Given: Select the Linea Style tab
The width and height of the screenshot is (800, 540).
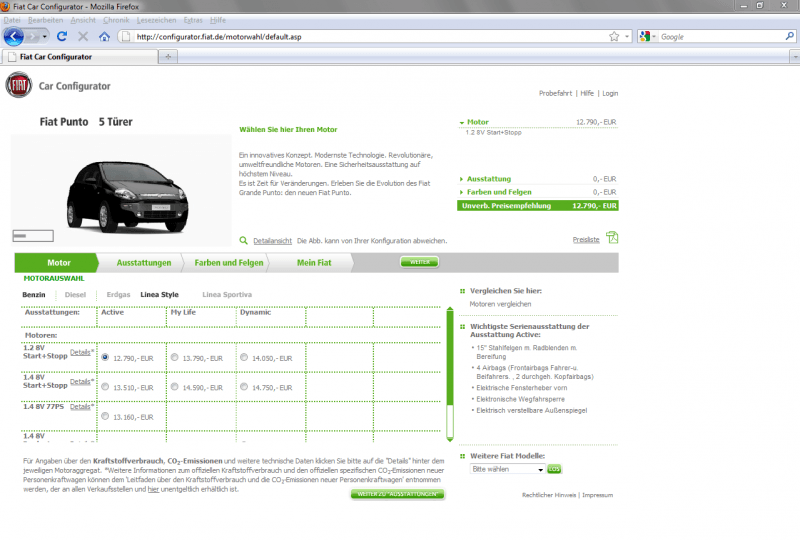Looking at the screenshot, I should coord(160,294).
